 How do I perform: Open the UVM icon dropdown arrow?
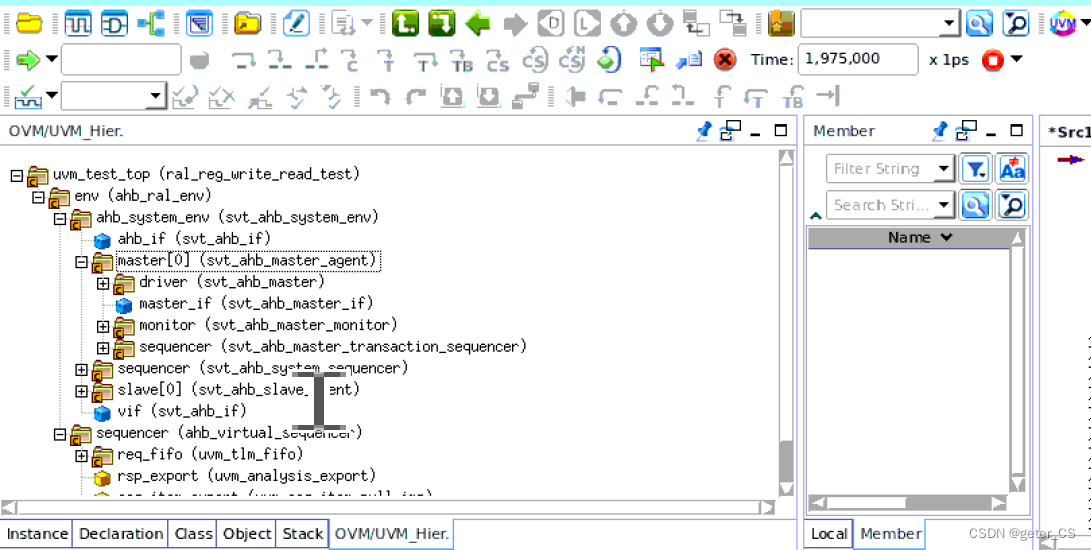(1083, 24)
